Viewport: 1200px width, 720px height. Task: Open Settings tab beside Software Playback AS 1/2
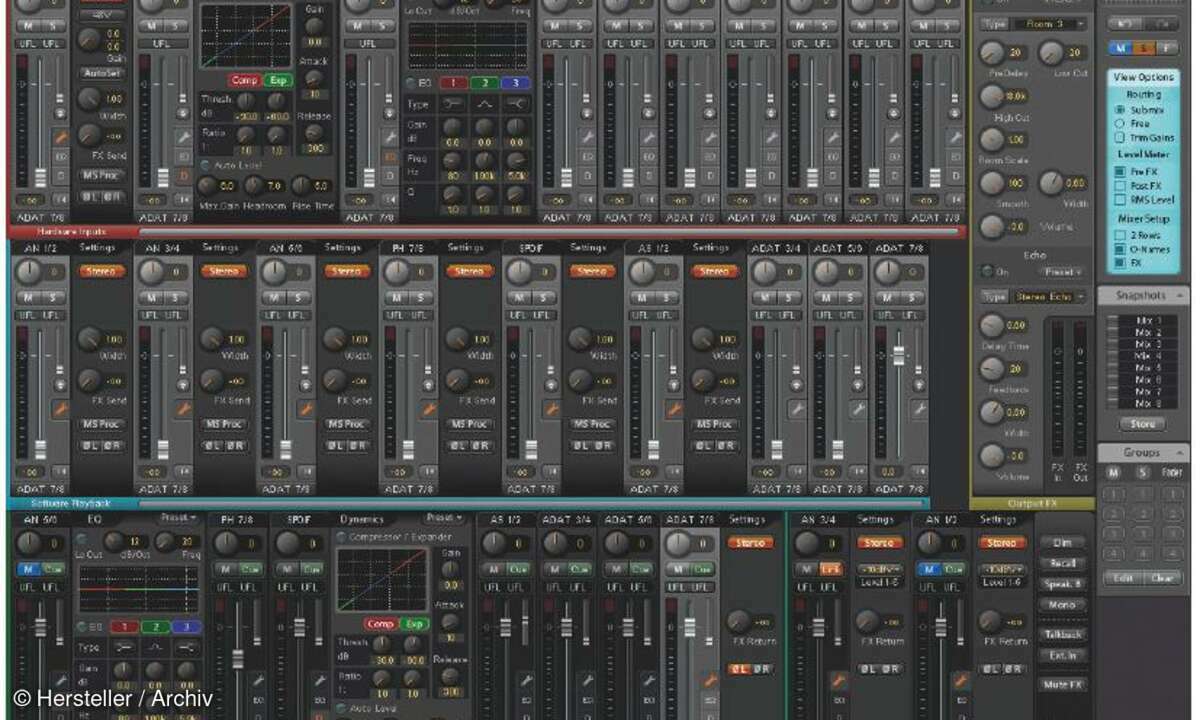(x=712, y=247)
